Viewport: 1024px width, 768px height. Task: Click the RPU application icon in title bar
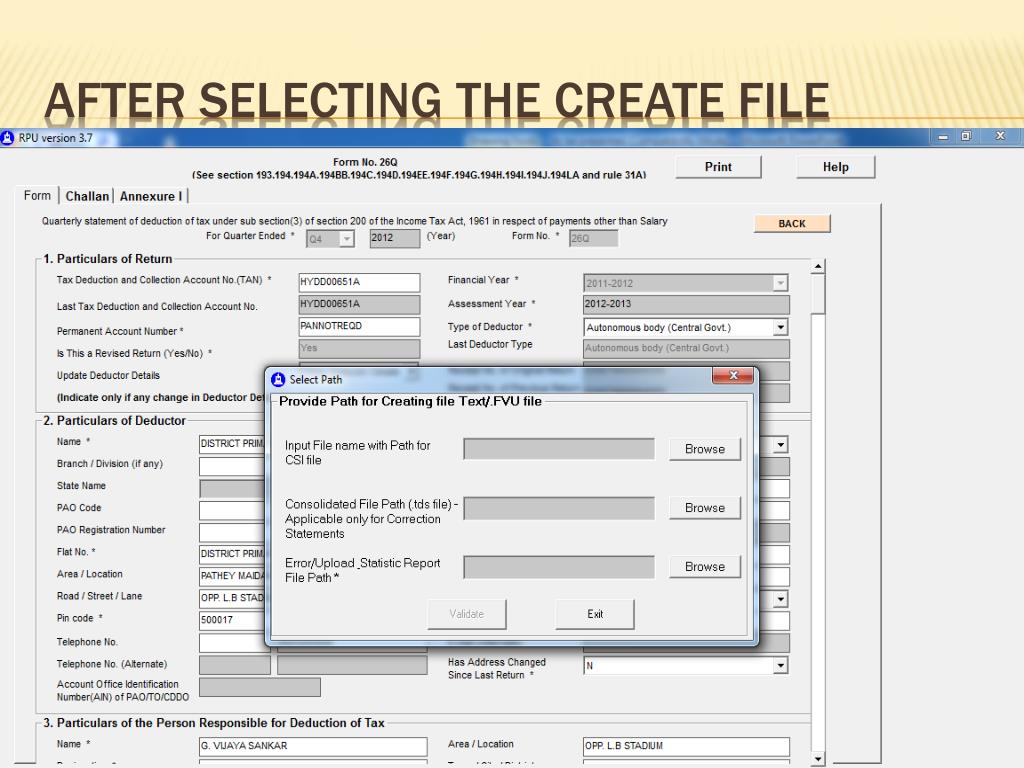8,138
